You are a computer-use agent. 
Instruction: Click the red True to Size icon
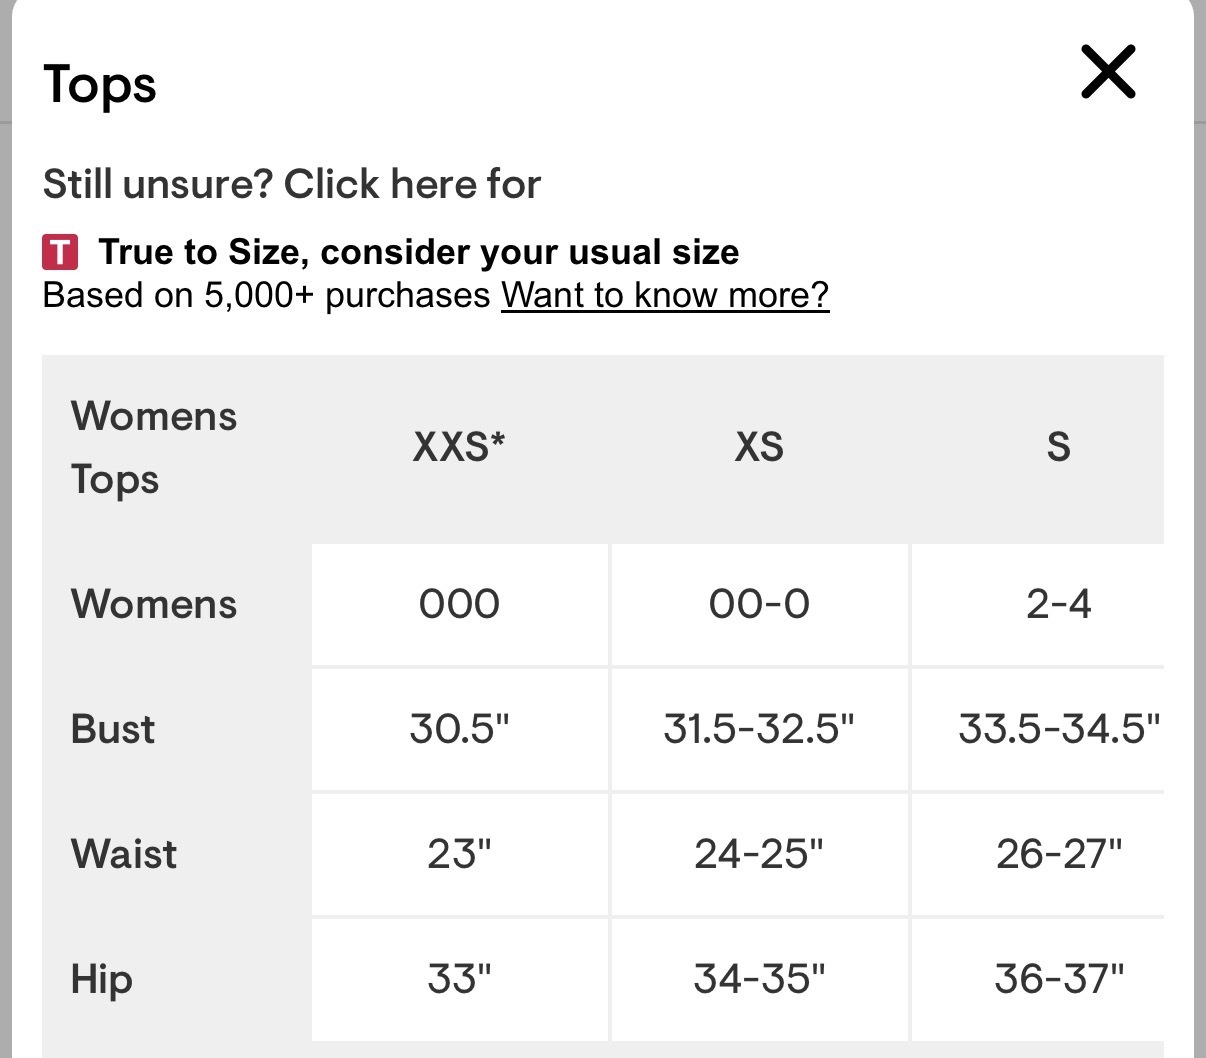tap(60, 252)
